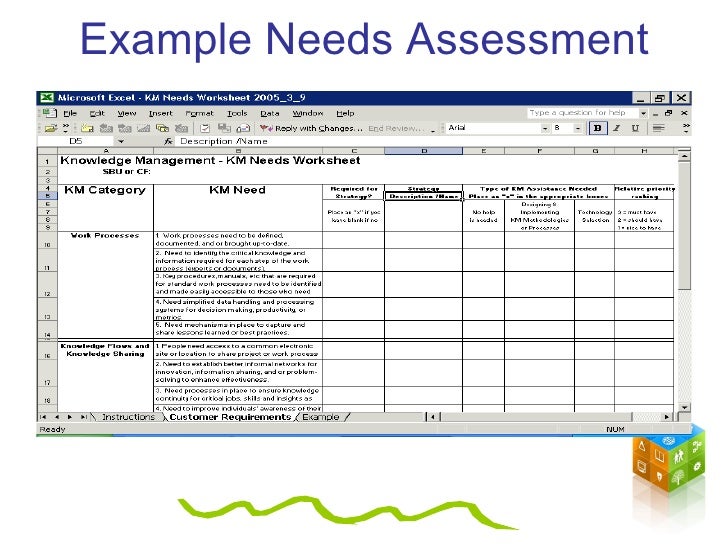Go to last sheet using tab navigation arrow

pyautogui.click(x=83, y=417)
